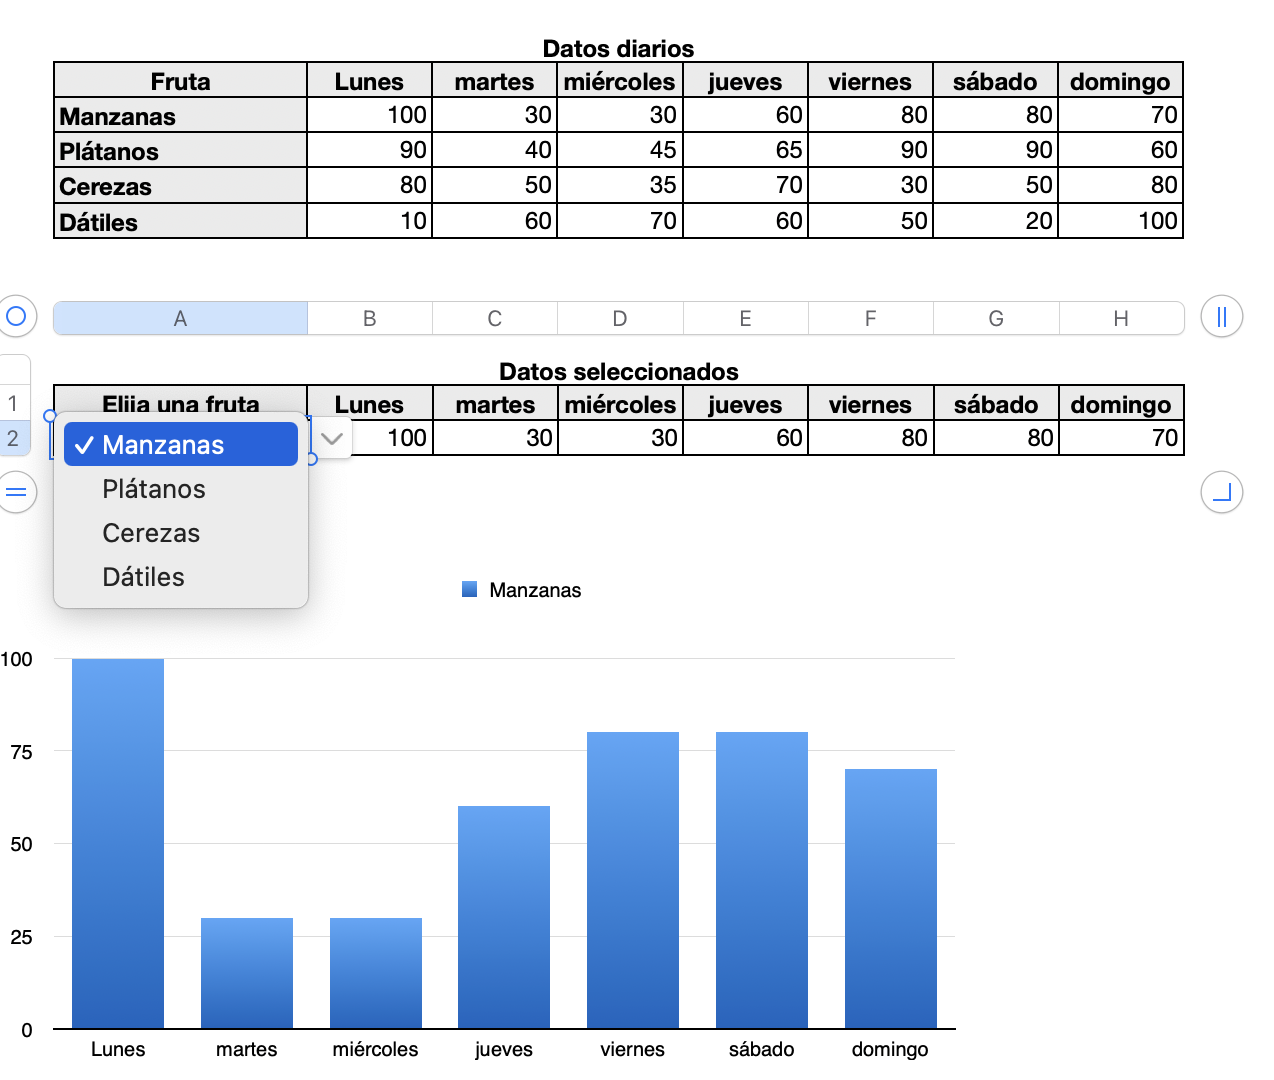Click the chart x-axis label viernes
1274x1080 pixels.
click(x=633, y=1049)
